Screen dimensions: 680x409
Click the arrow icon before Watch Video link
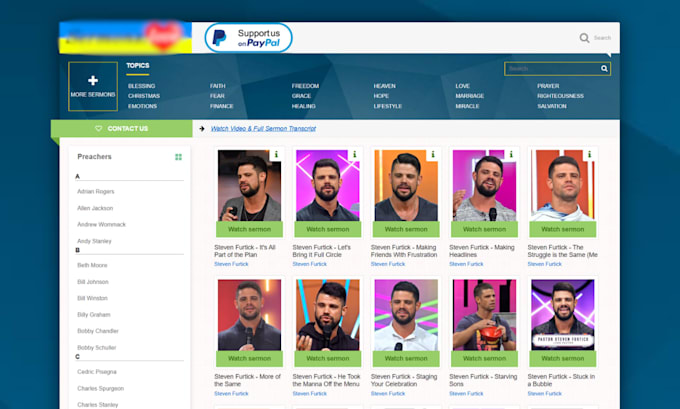[x=202, y=128]
